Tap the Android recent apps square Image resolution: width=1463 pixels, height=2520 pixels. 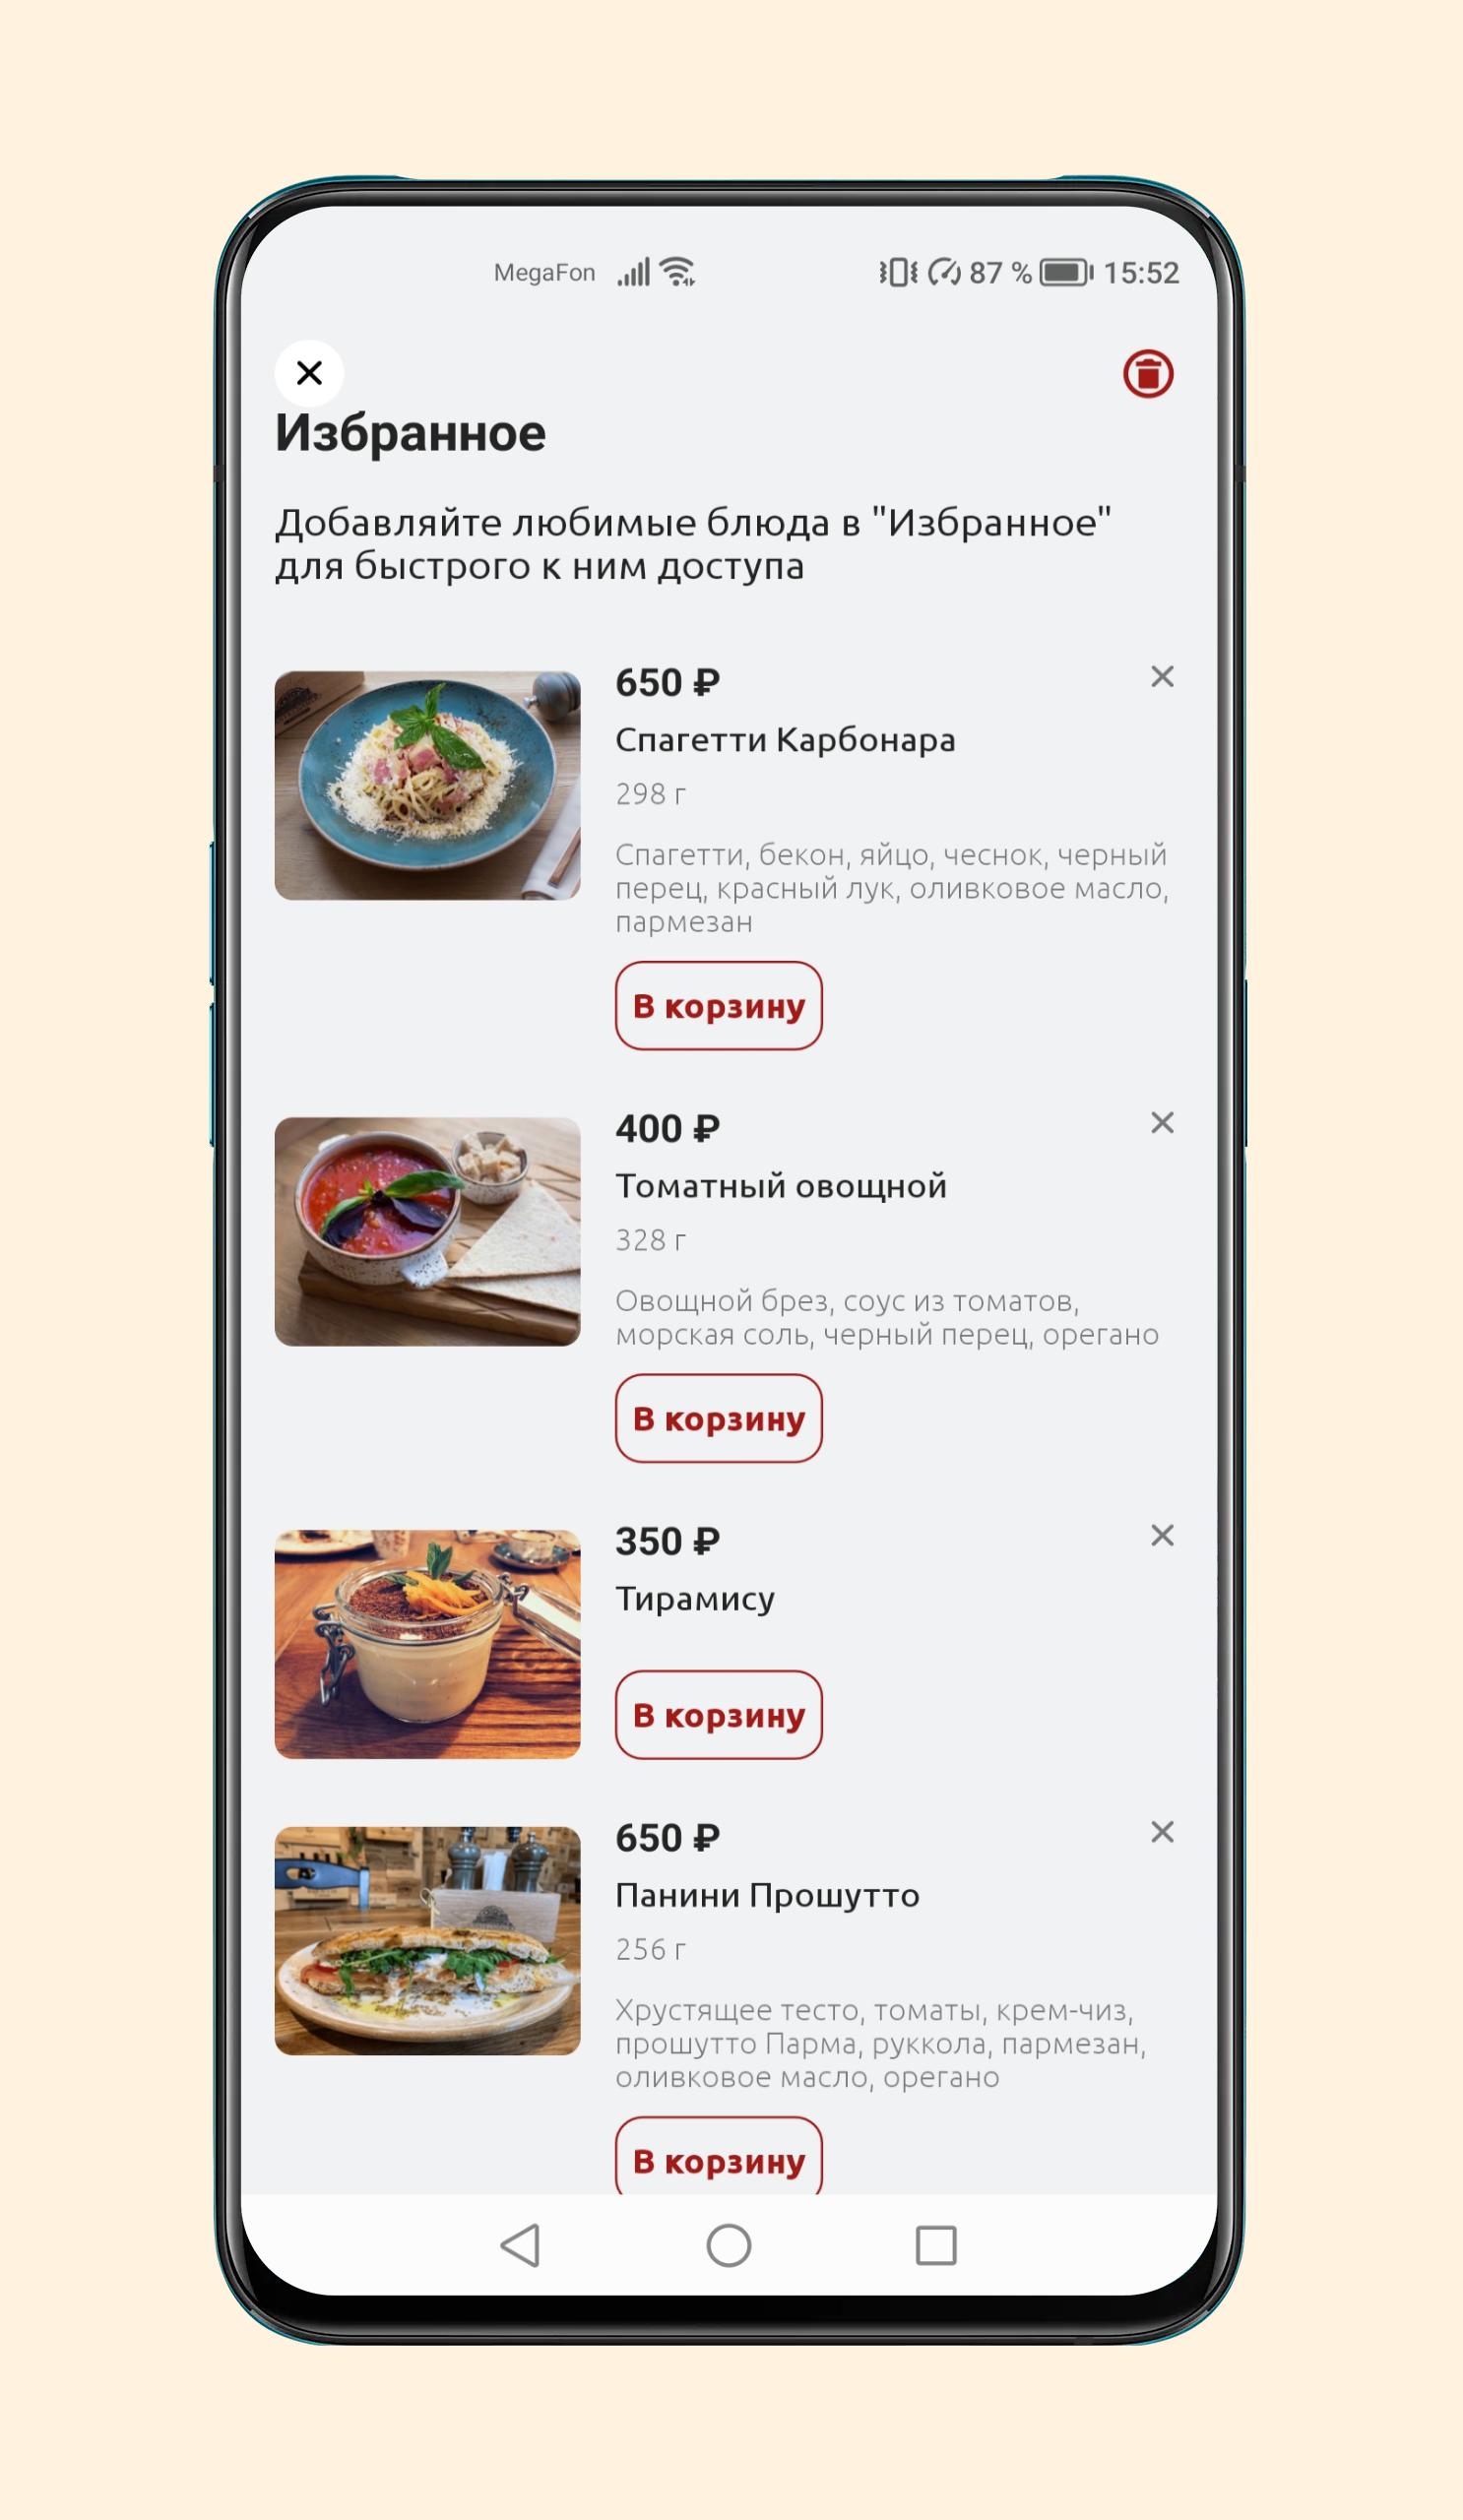point(936,2246)
